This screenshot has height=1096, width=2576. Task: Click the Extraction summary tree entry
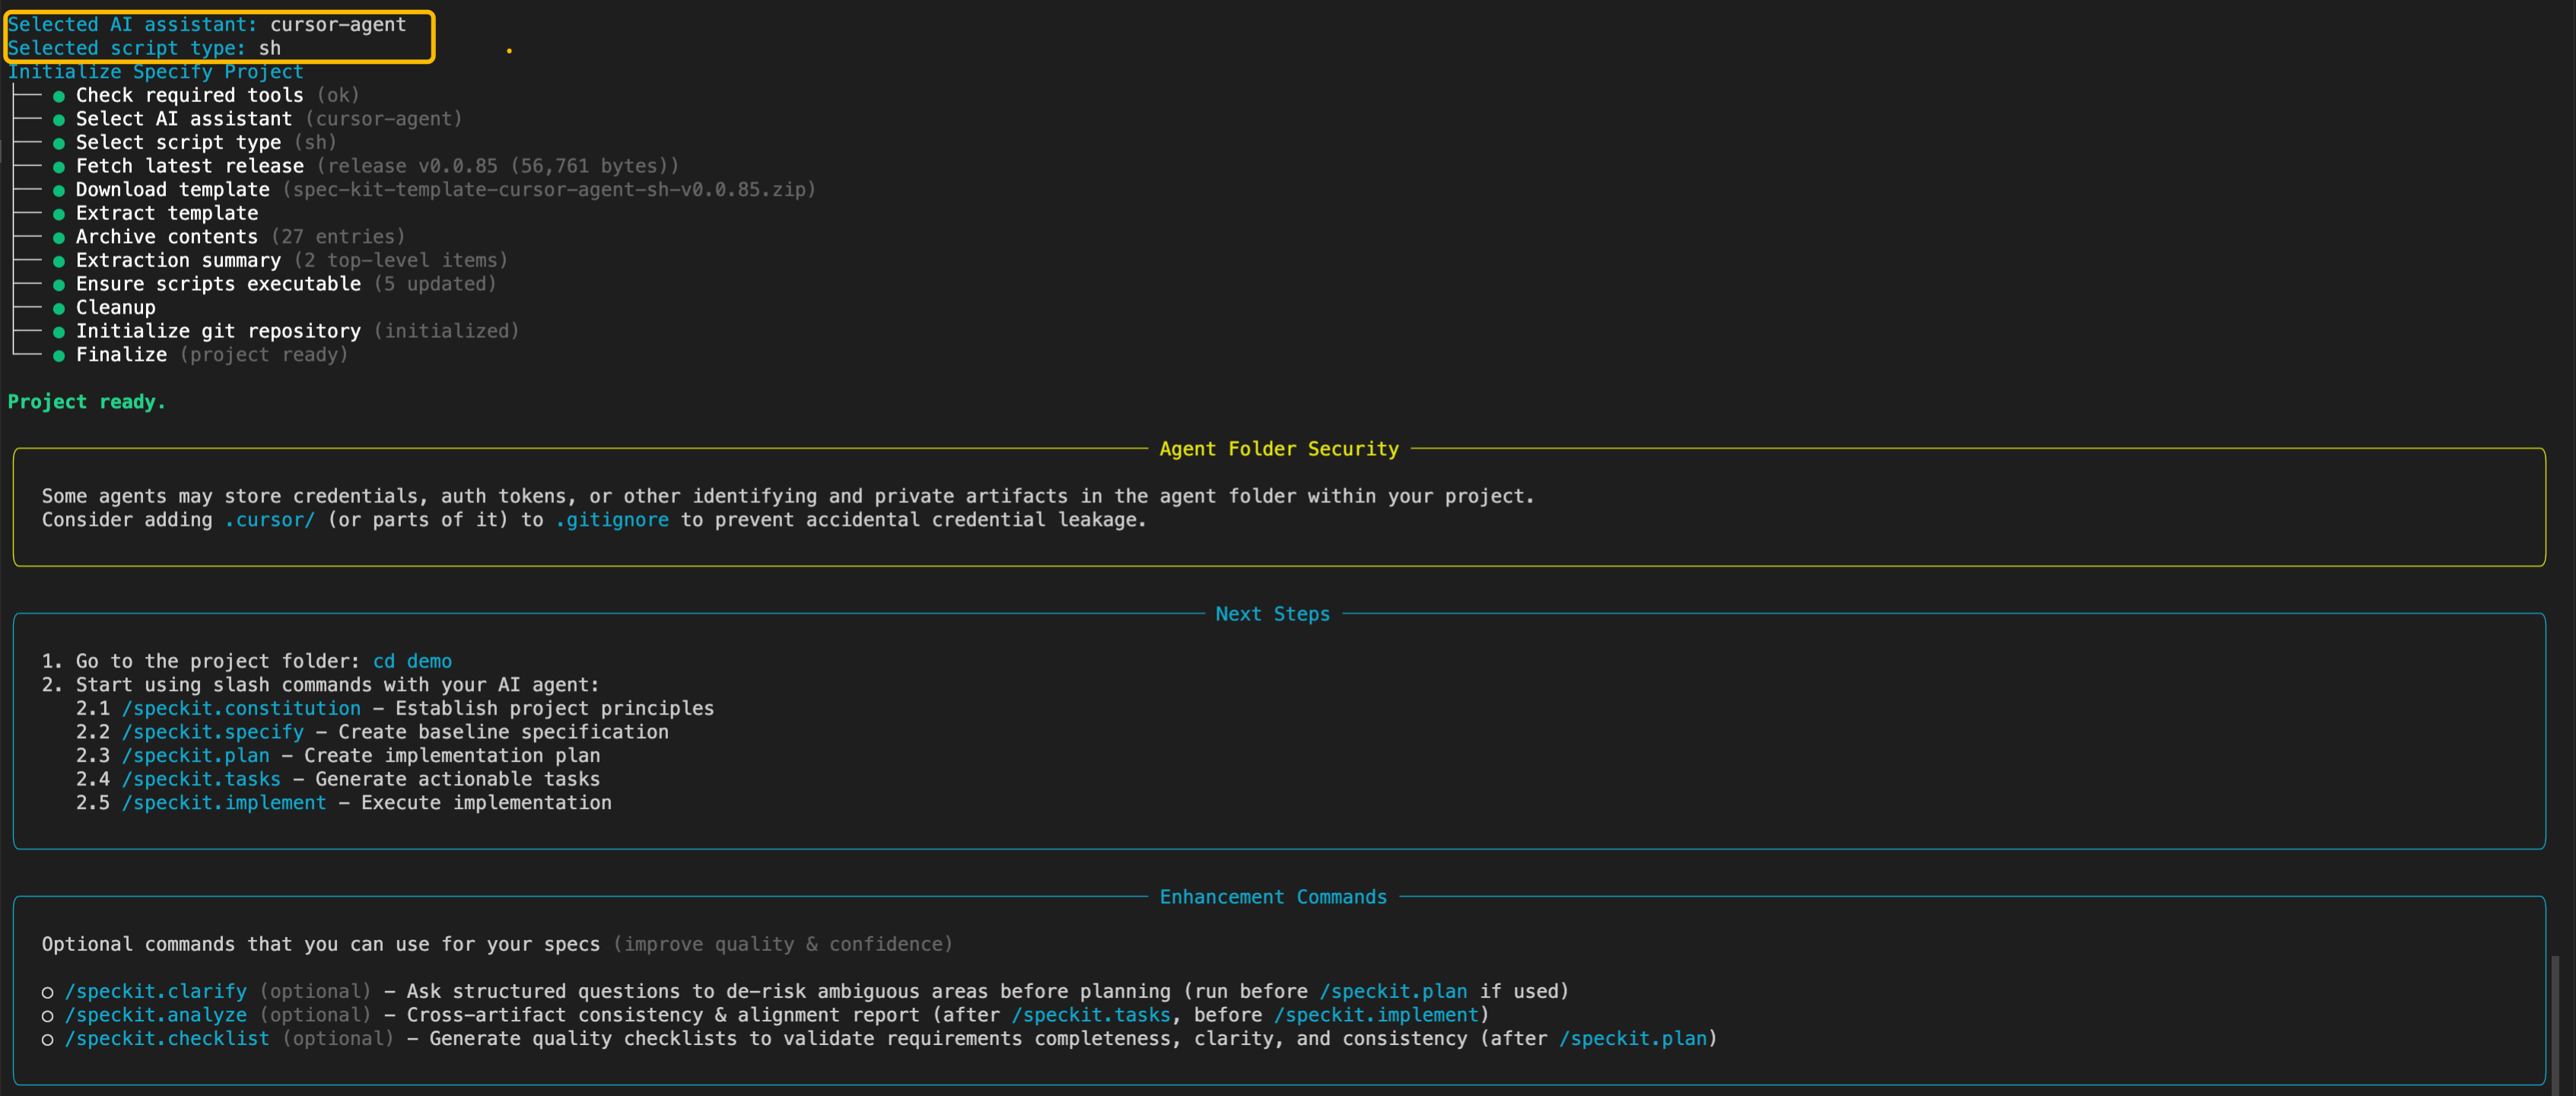(x=178, y=260)
